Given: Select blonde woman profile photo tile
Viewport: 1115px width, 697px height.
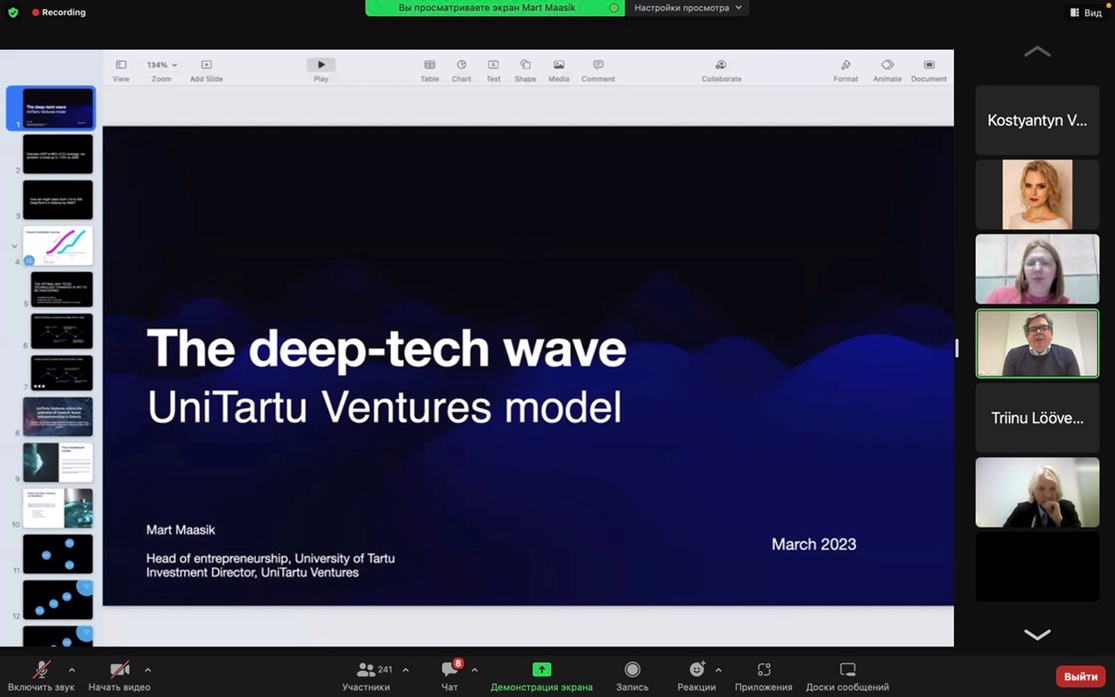Looking at the screenshot, I should (1037, 194).
